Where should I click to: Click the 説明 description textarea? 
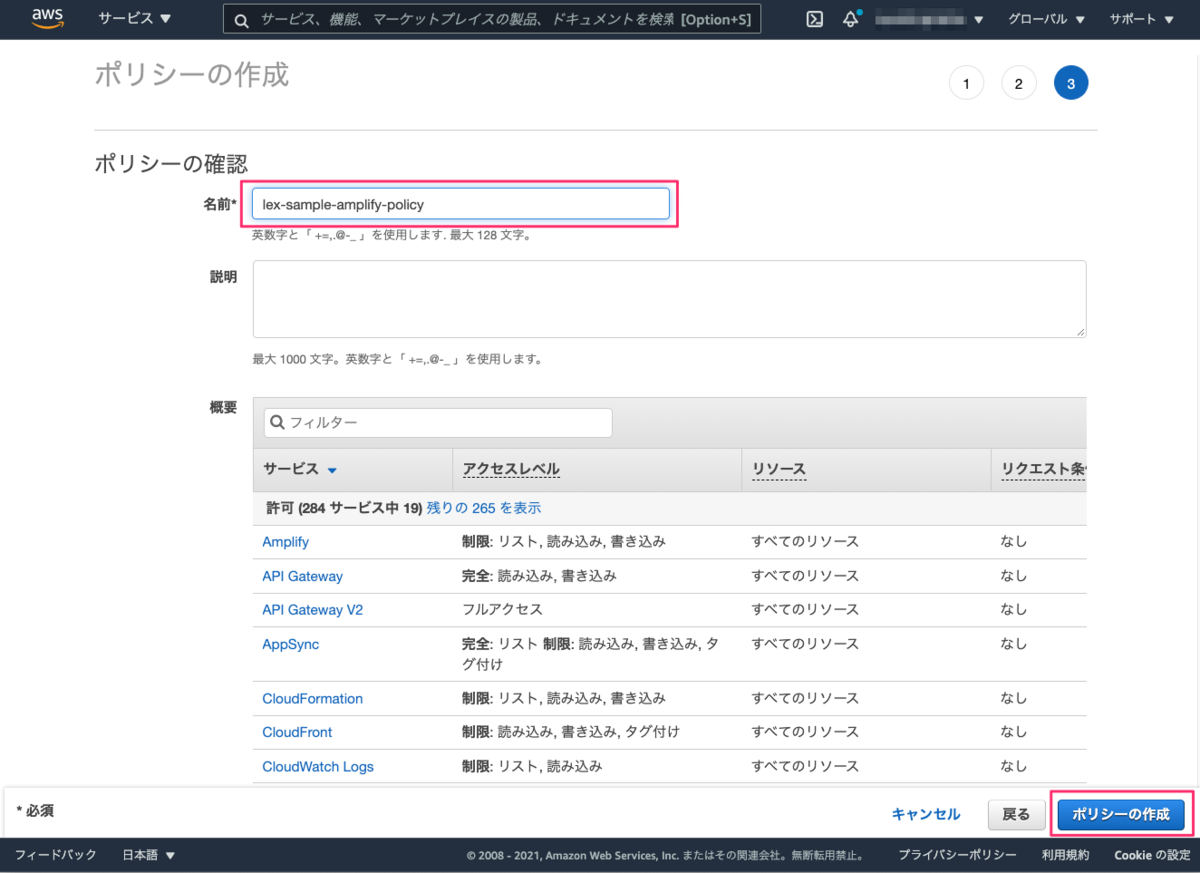(x=668, y=298)
